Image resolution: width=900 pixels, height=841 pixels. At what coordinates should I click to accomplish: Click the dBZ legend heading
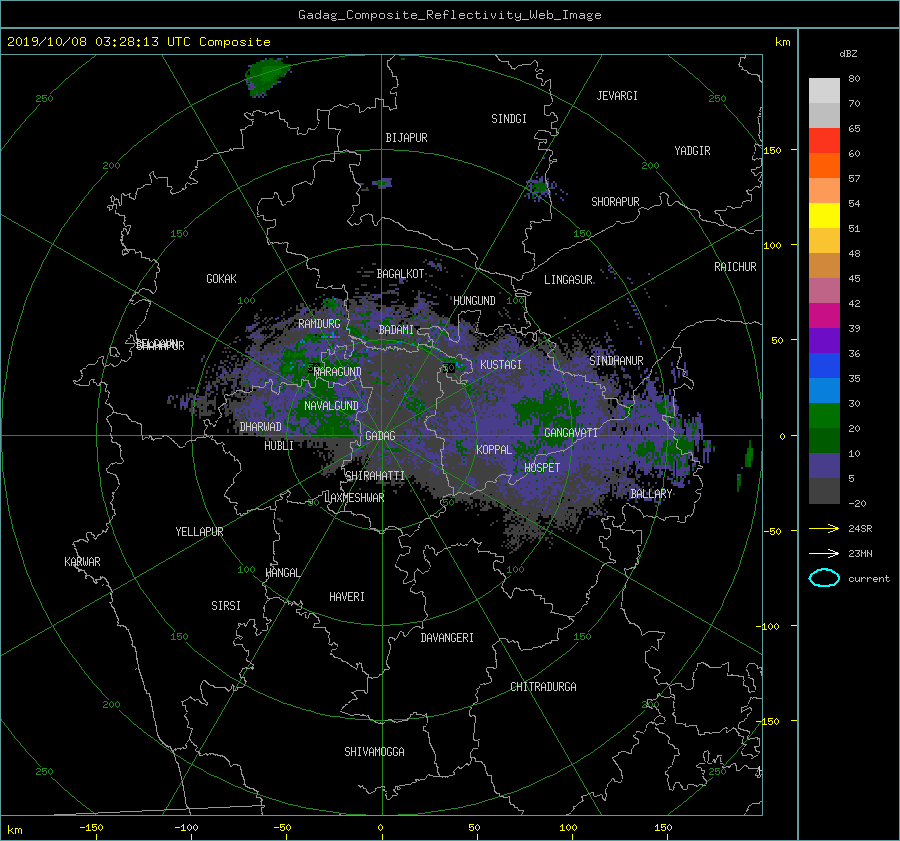pyautogui.click(x=848, y=54)
